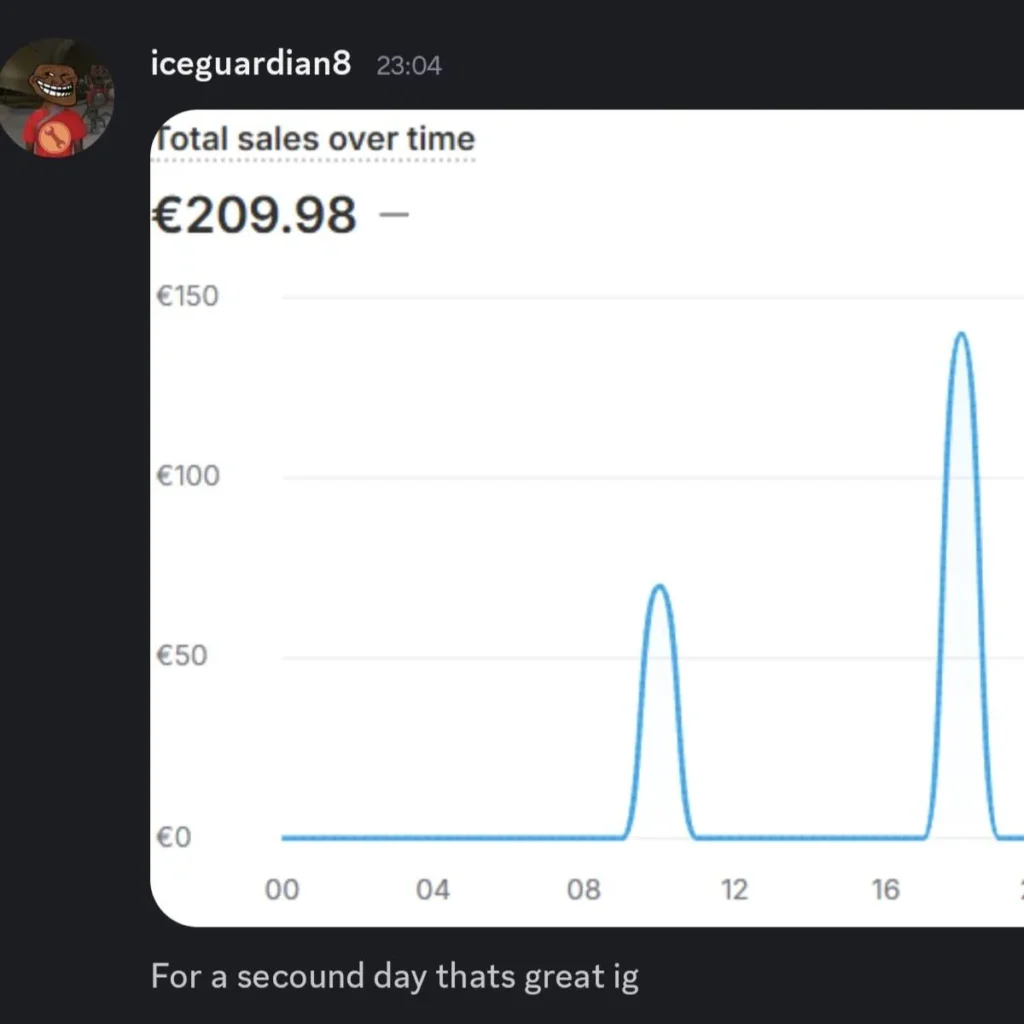Open the iceguardian8 username profile
This screenshot has height=1024, width=1024.
250,65
